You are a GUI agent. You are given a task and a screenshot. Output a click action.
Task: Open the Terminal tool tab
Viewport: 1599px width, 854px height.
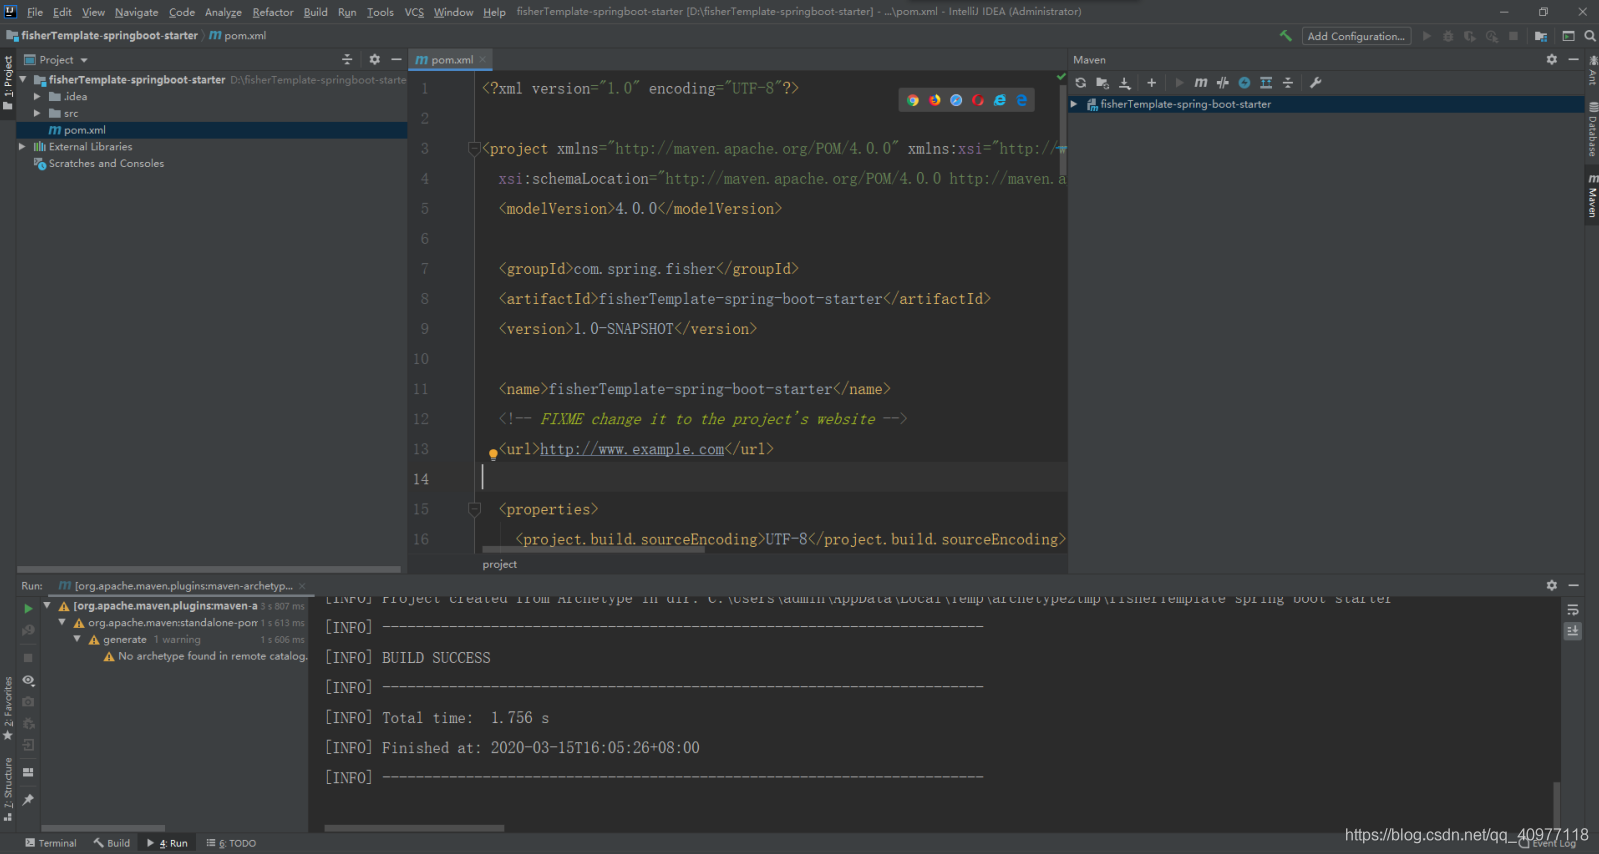[51, 843]
